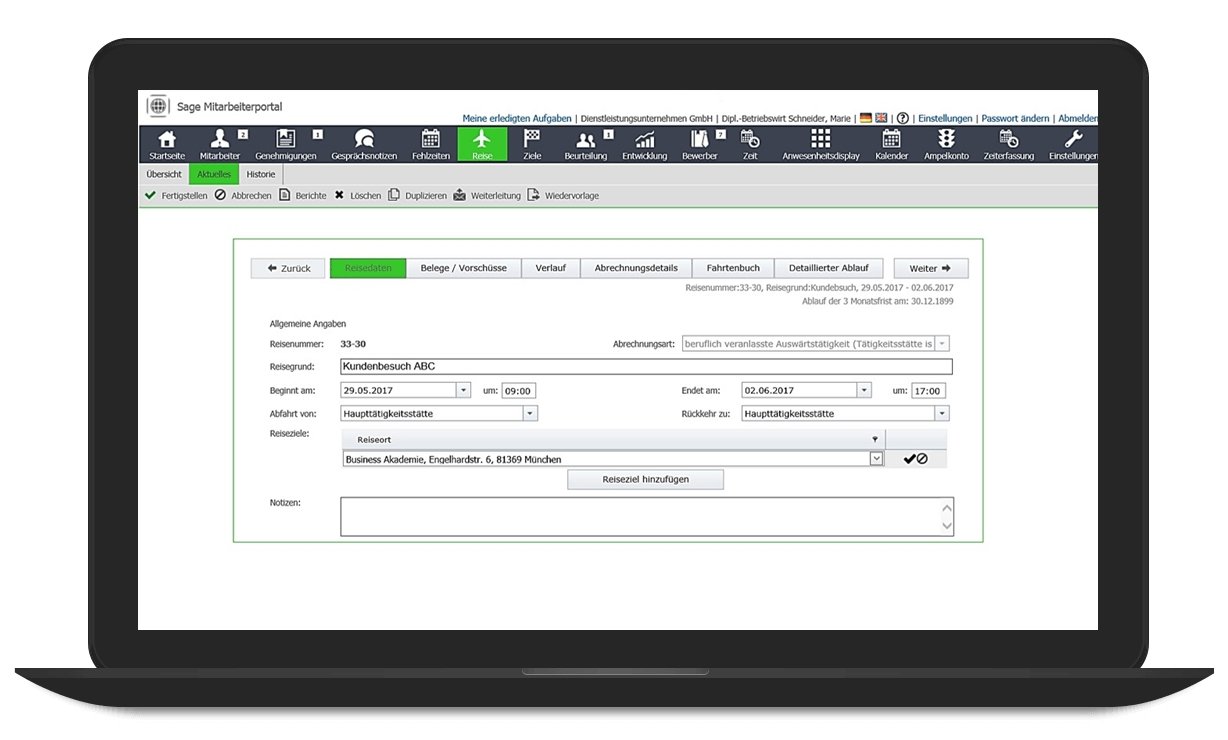Expand the Reiseort destination dropdown

pyautogui.click(x=877, y=459)
